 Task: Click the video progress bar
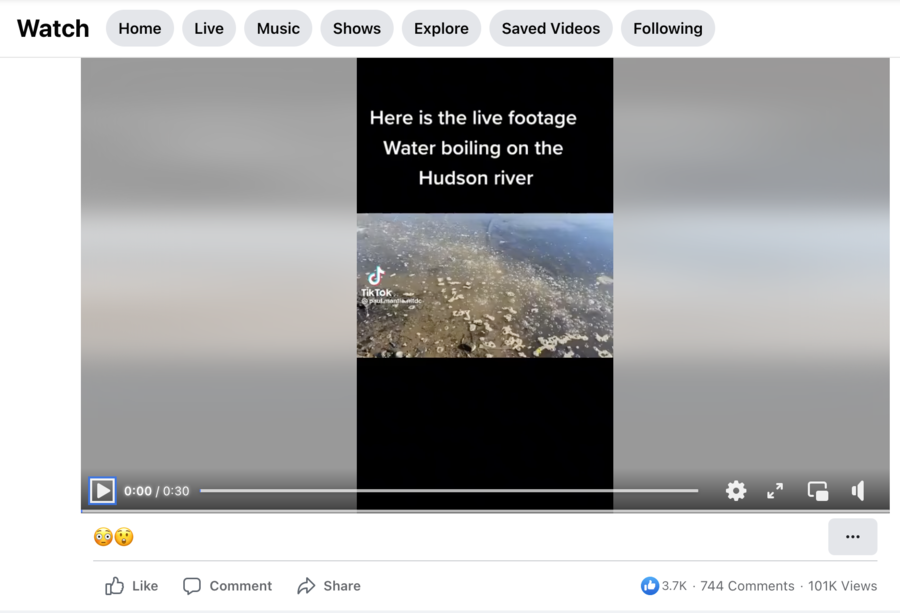pyautogui.click(x=449, y=491)
